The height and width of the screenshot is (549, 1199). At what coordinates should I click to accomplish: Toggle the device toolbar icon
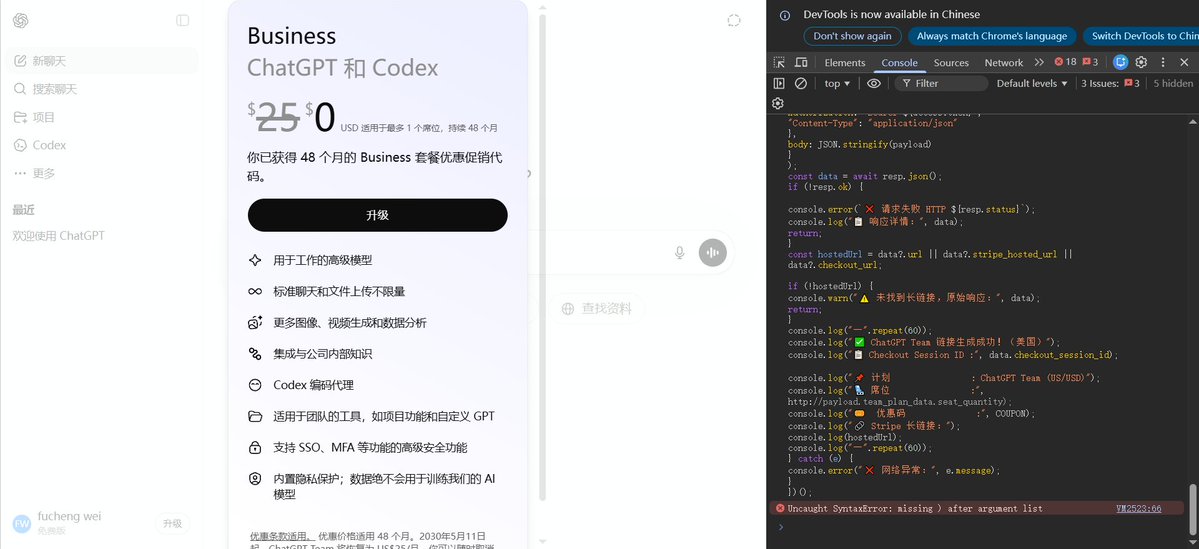(x=801, y=63)
